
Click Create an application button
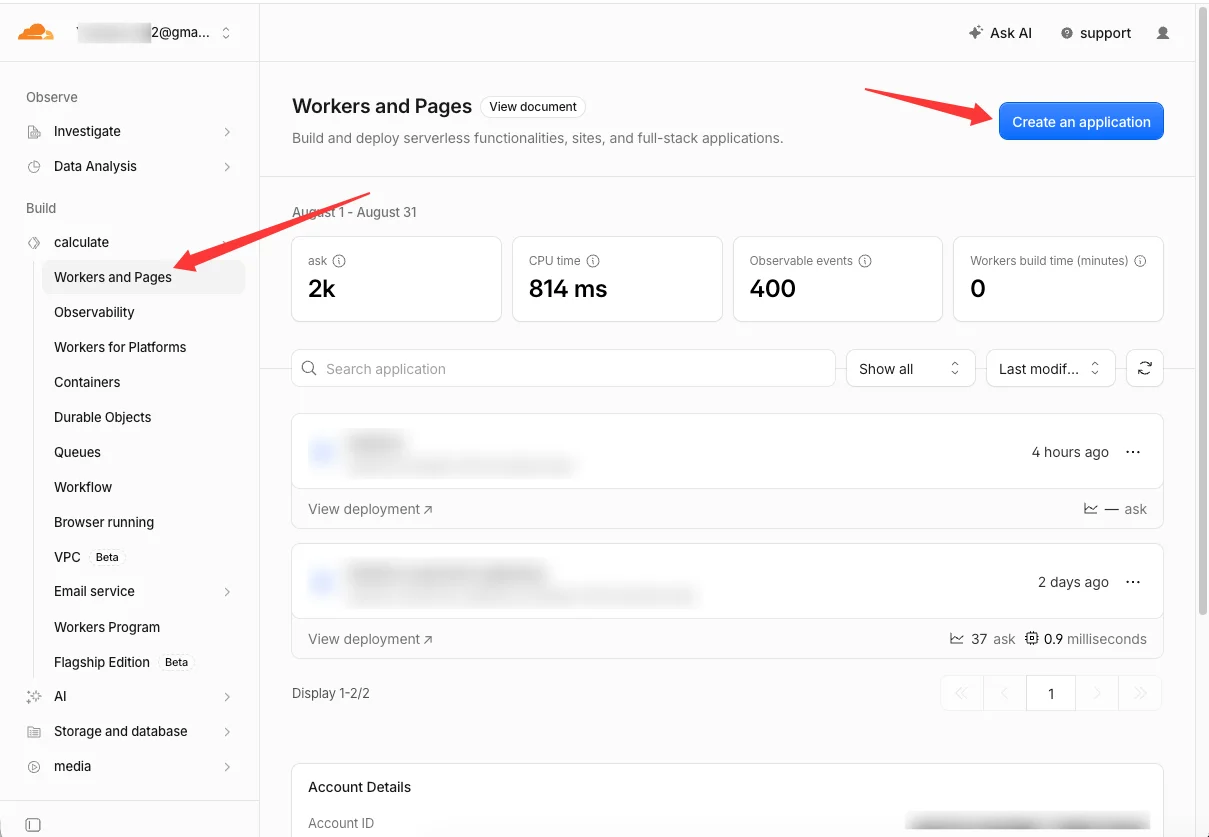coord(1081,121)
